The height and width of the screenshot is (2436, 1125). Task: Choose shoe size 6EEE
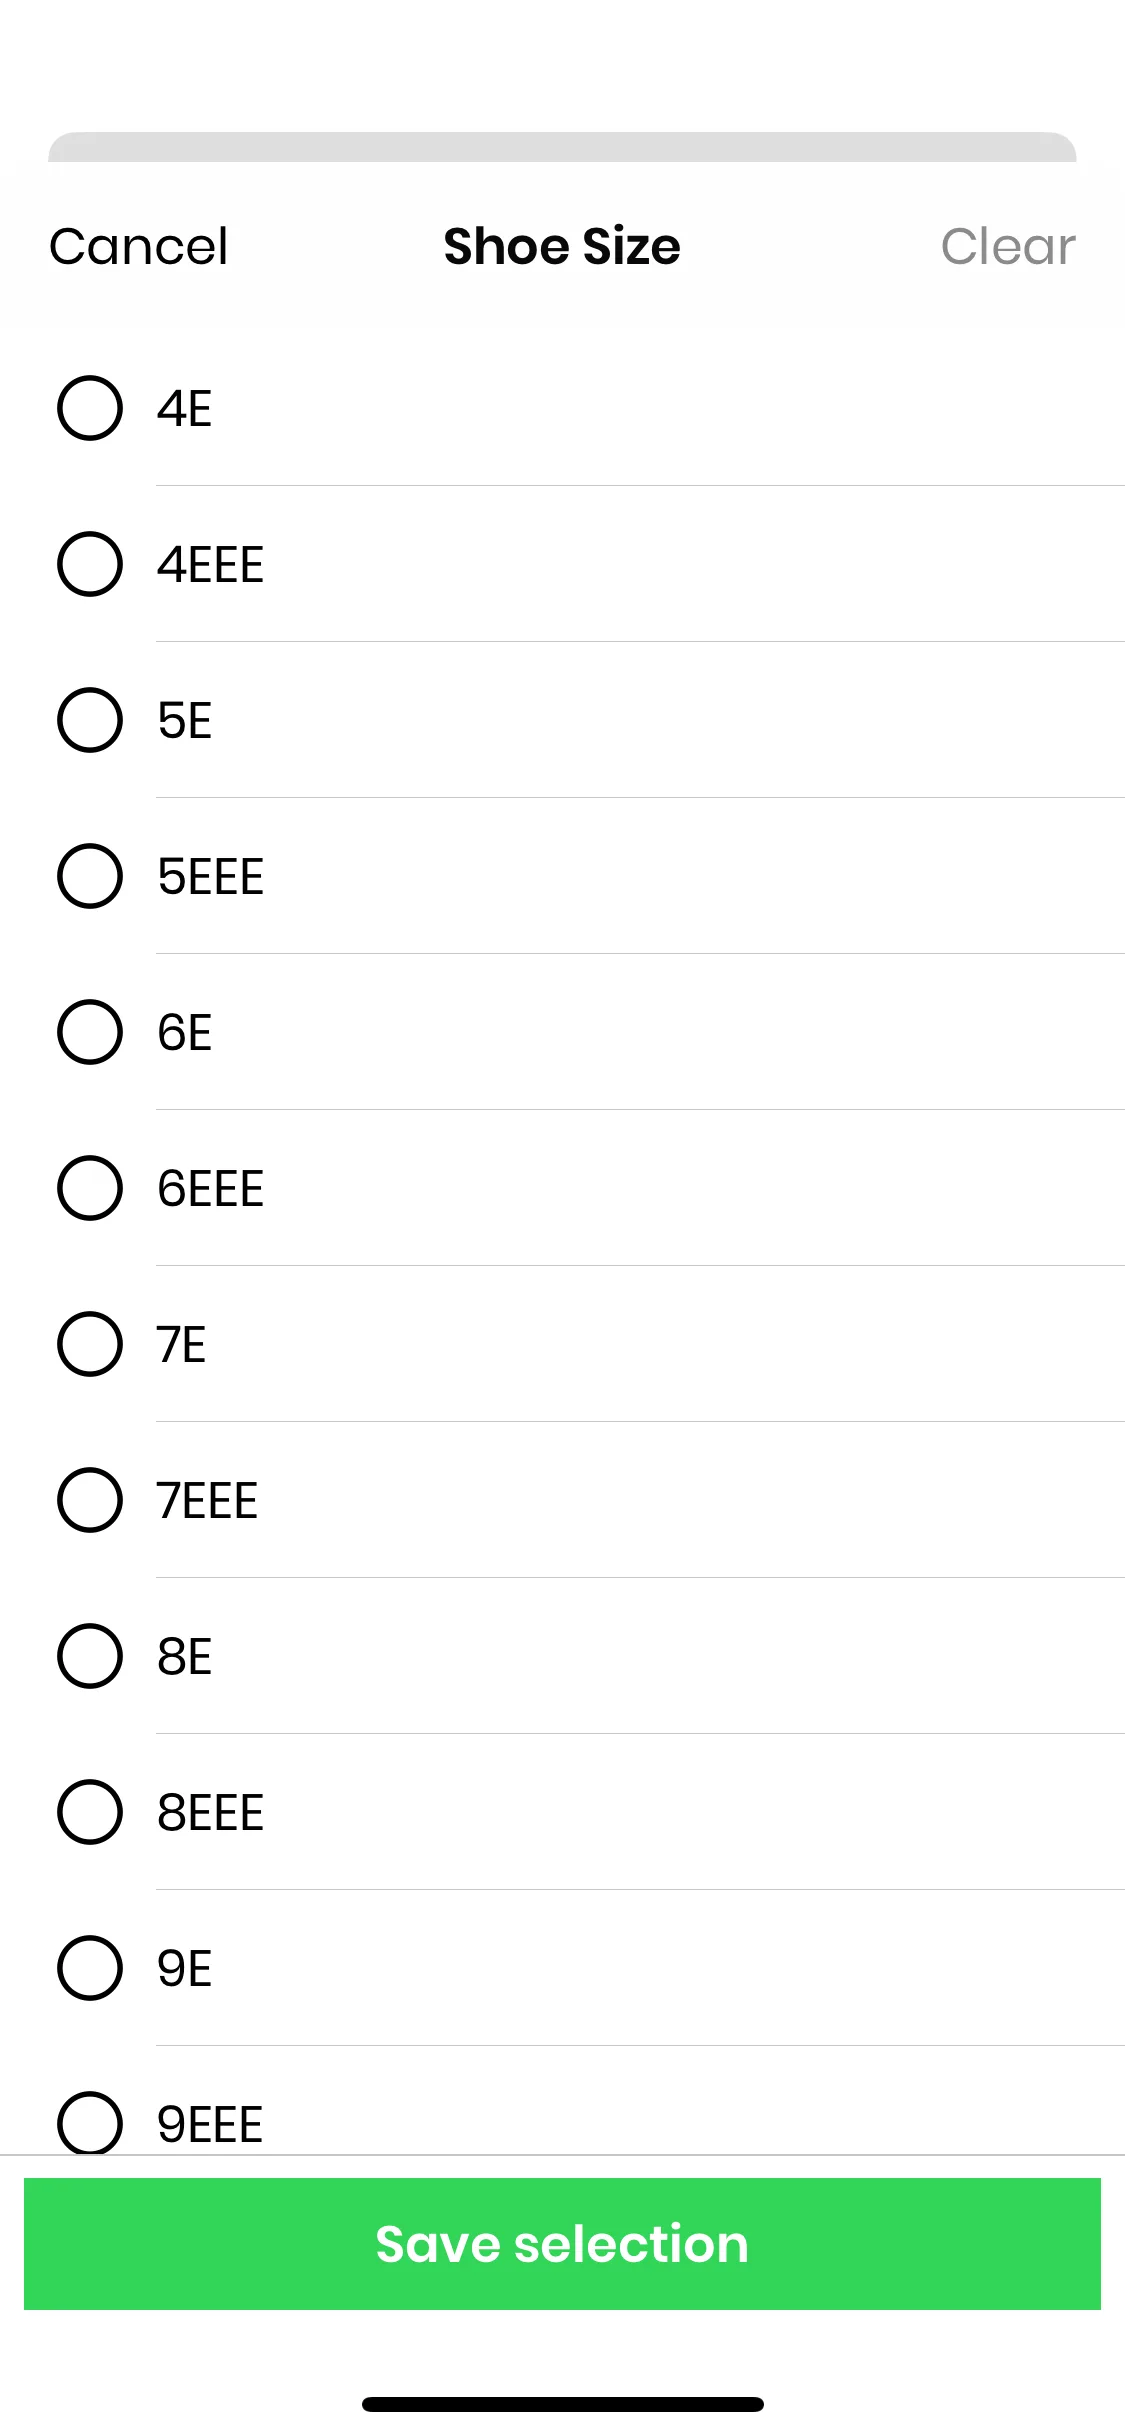coord(90,1188)
